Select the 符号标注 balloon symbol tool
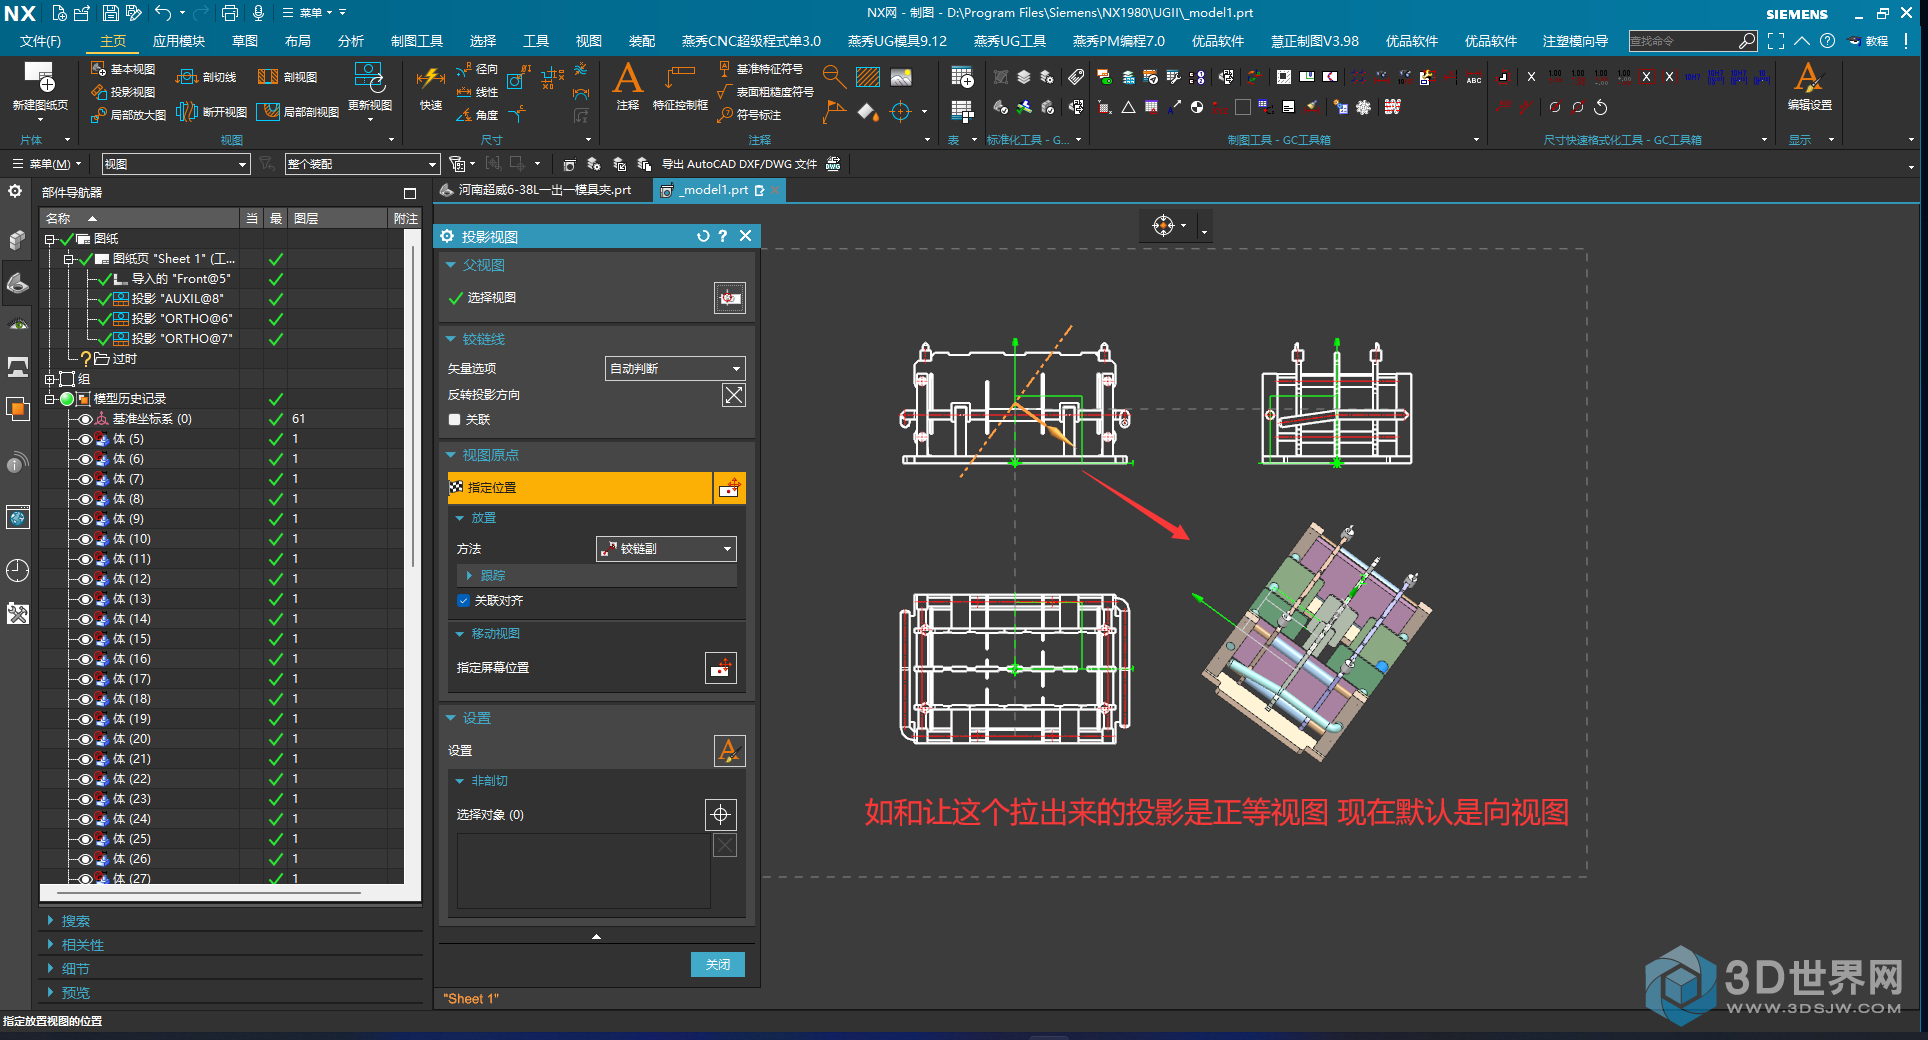Viewport: 1928px width, 1040px height. pos(750,115)
